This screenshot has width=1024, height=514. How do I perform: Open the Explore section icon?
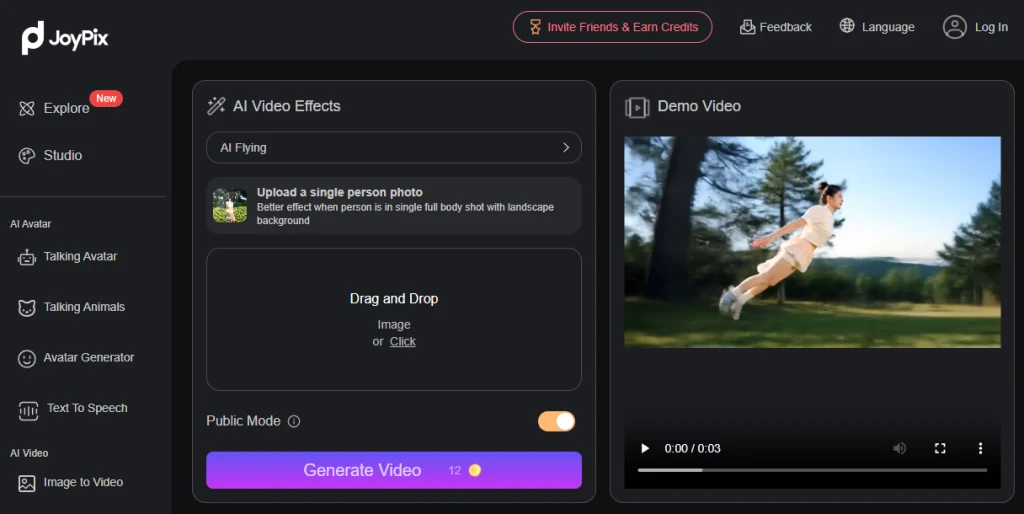tap(27, 108)
